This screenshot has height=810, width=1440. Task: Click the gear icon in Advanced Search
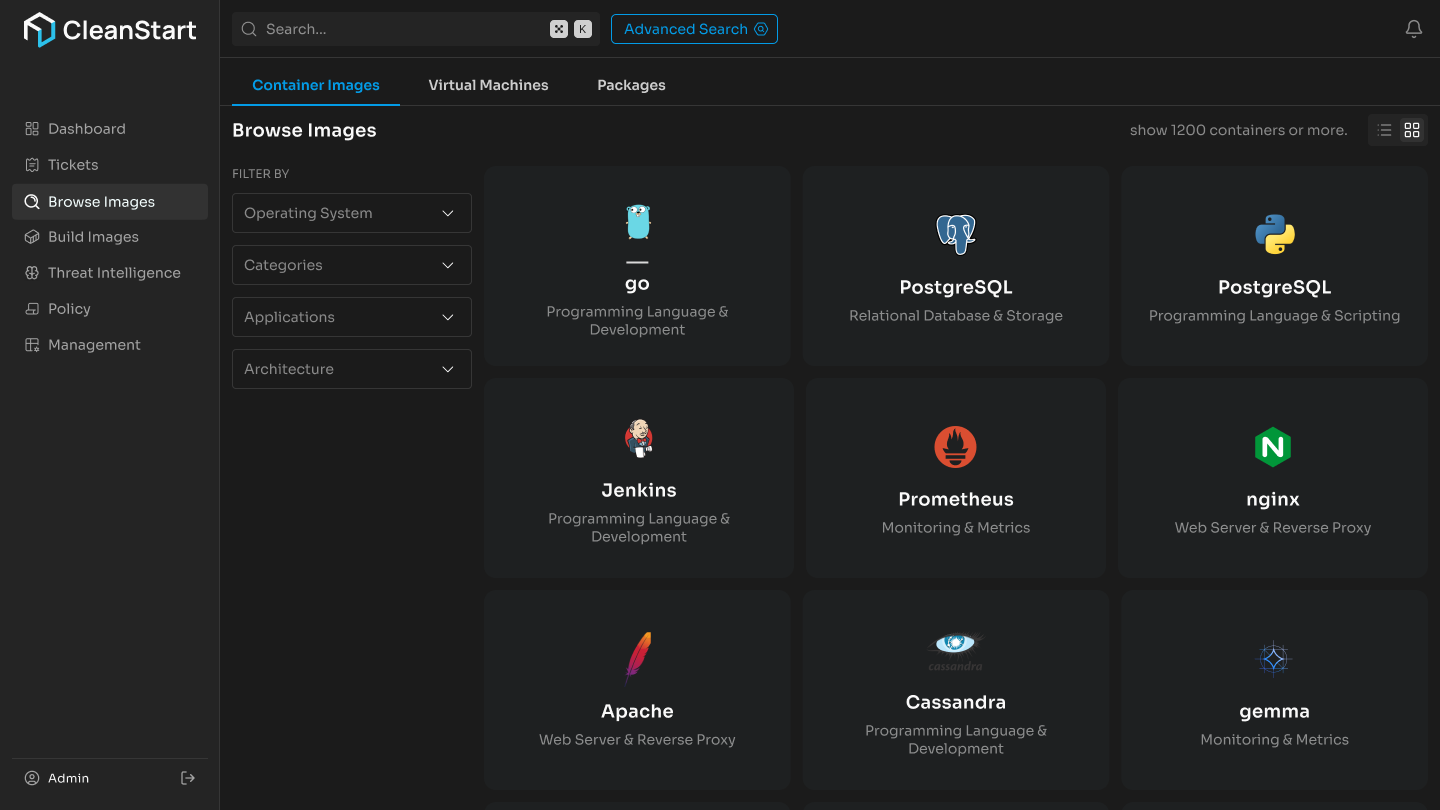click(761, 29)
